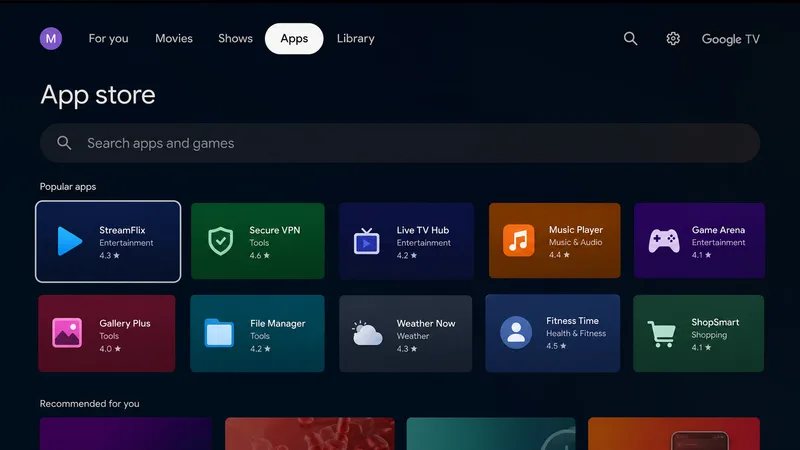
Task: Open the Shows tab
Action: [235, 39]
